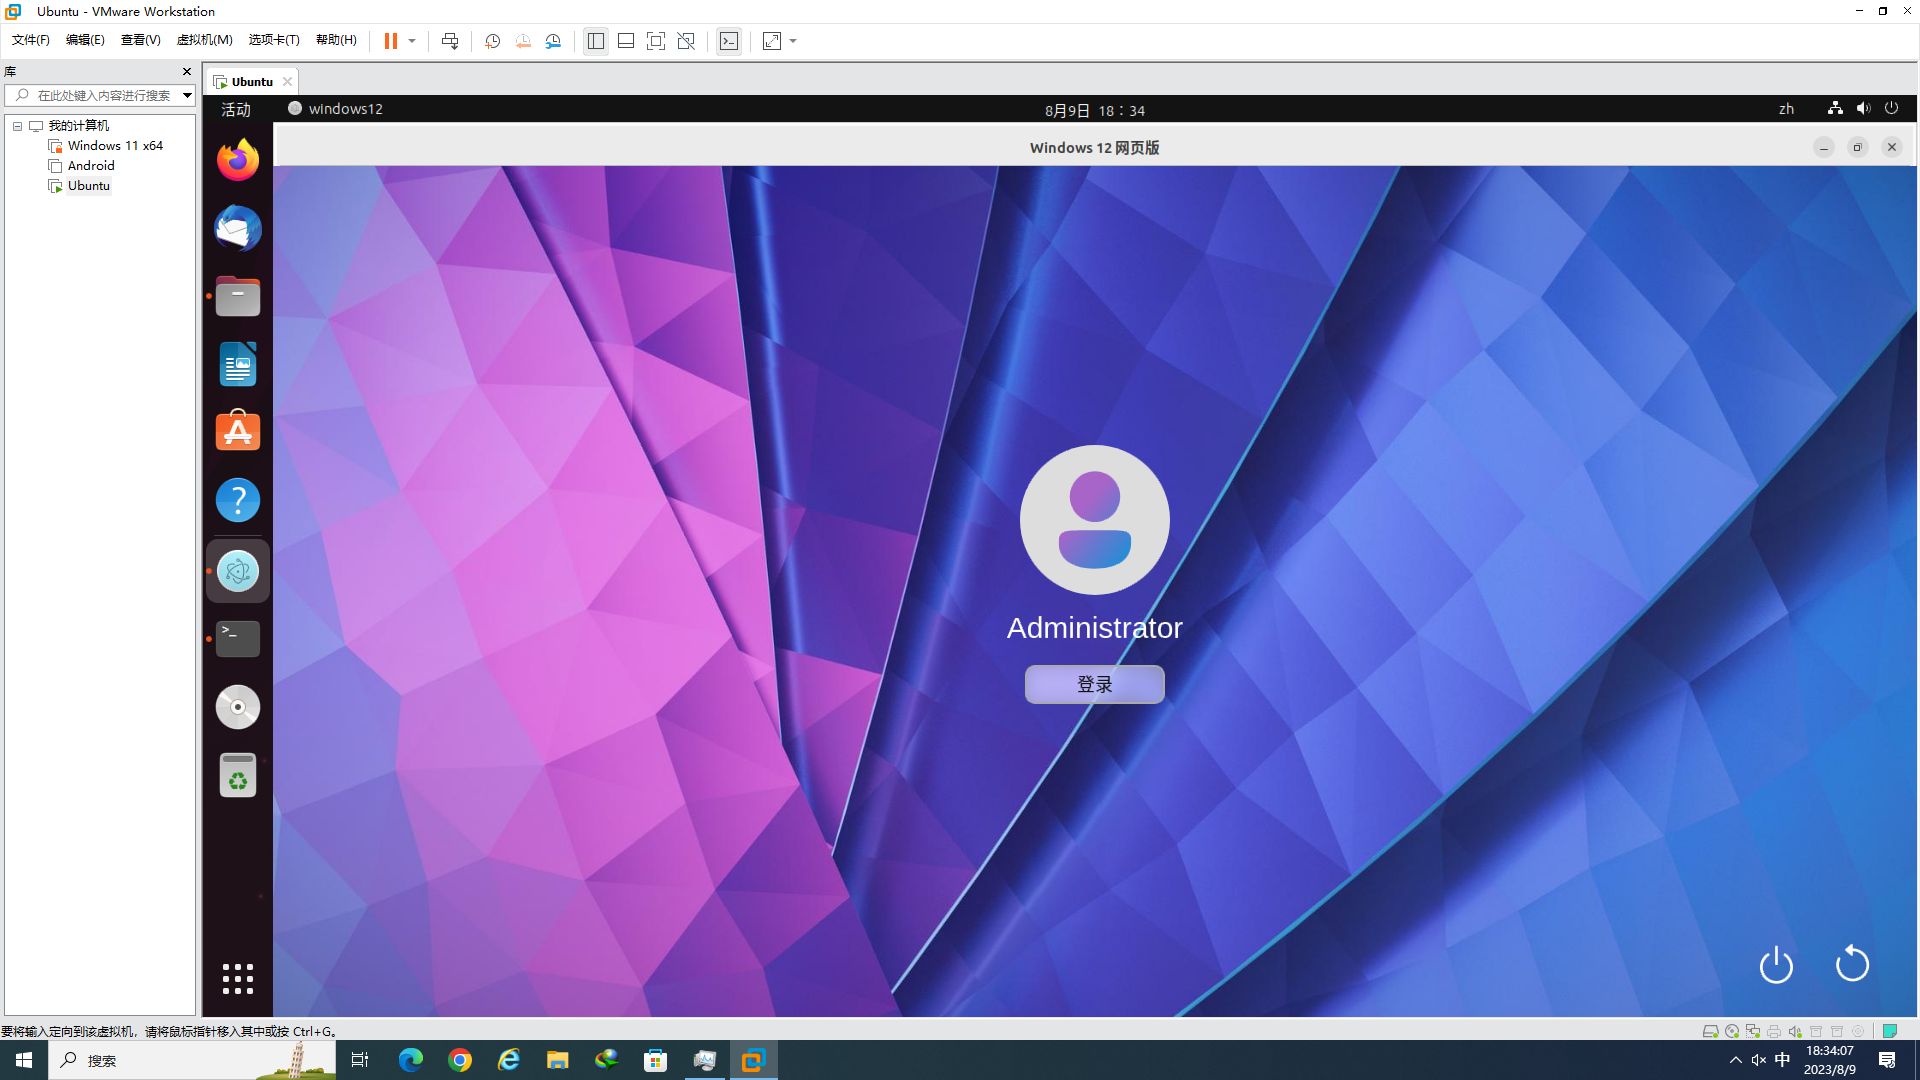Image resolution: width=1920 pixels, height=1080 pixels.
Task: Collapse the 我的计算机 tree node
Action: tap(17, 126)
